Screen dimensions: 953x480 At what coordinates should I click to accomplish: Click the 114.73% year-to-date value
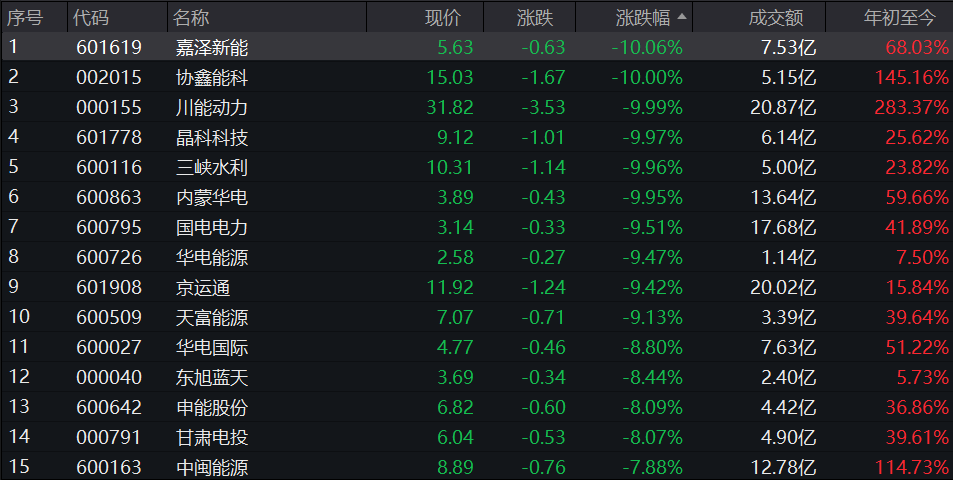[914, 467]
